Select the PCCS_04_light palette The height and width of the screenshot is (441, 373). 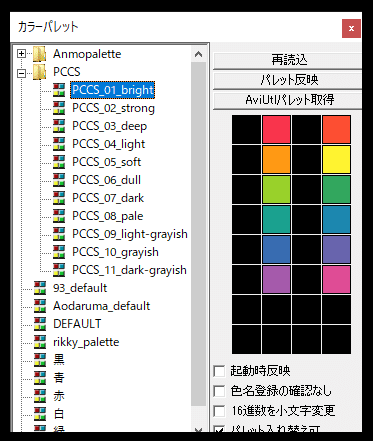pyautogui.click(x=108, y=144)
